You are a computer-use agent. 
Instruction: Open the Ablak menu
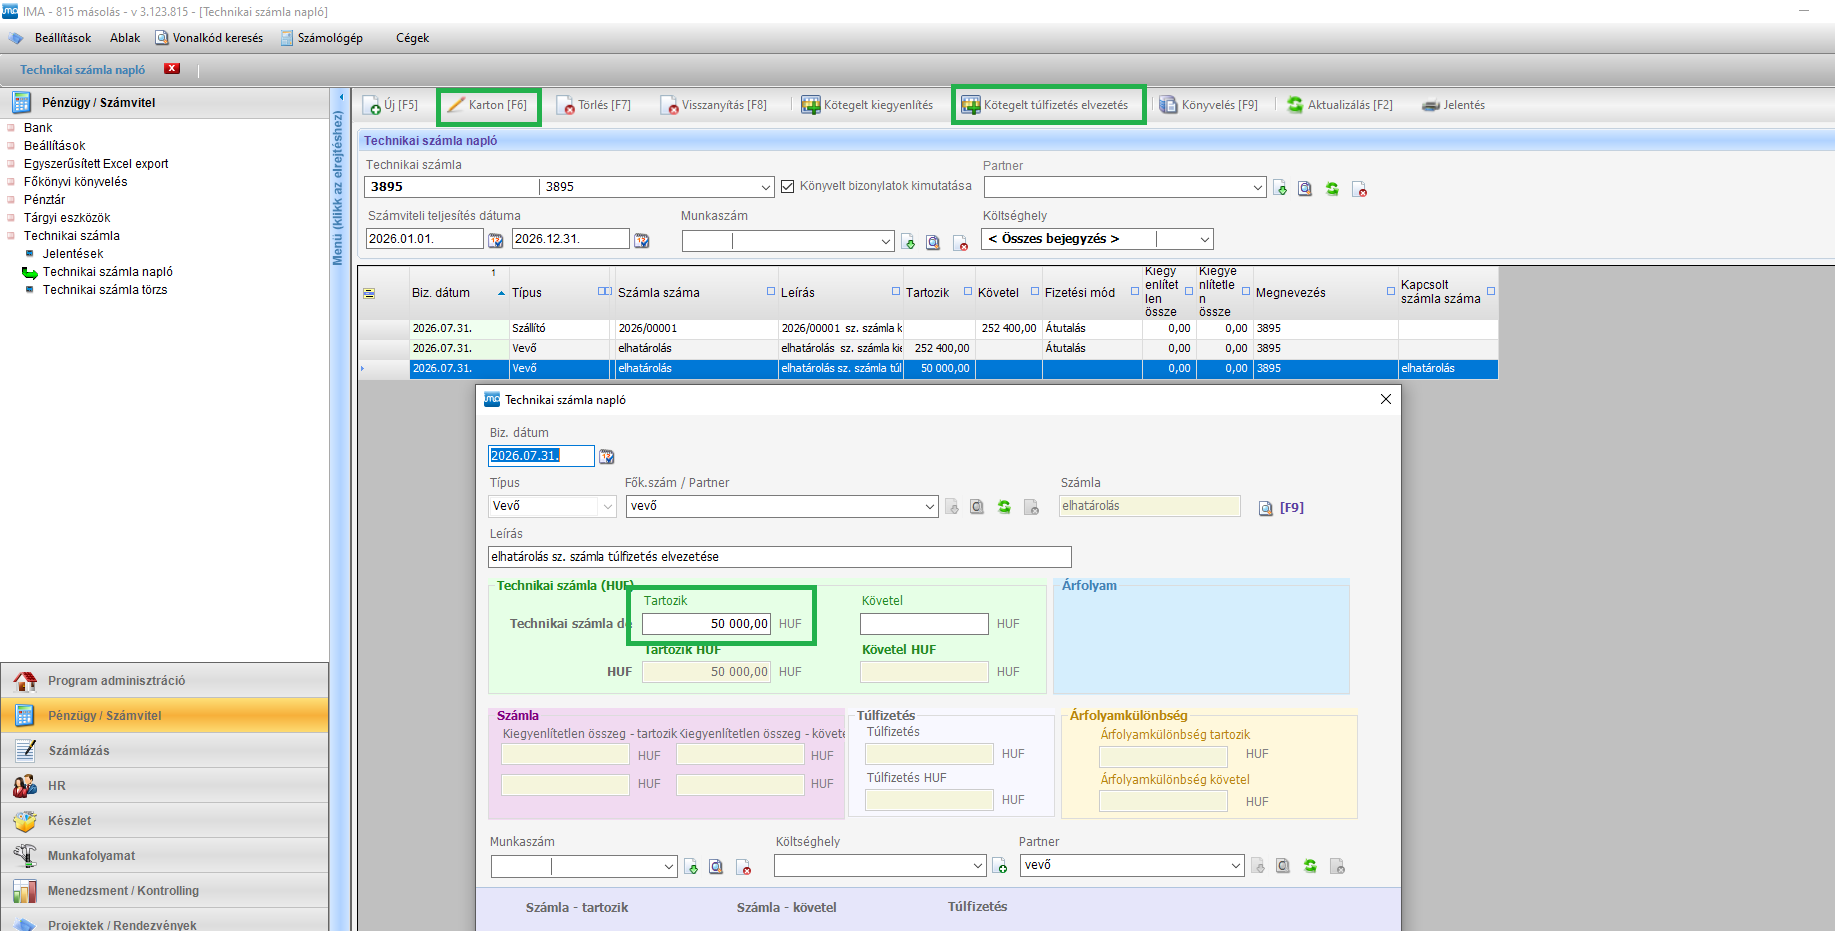point(125,38)
